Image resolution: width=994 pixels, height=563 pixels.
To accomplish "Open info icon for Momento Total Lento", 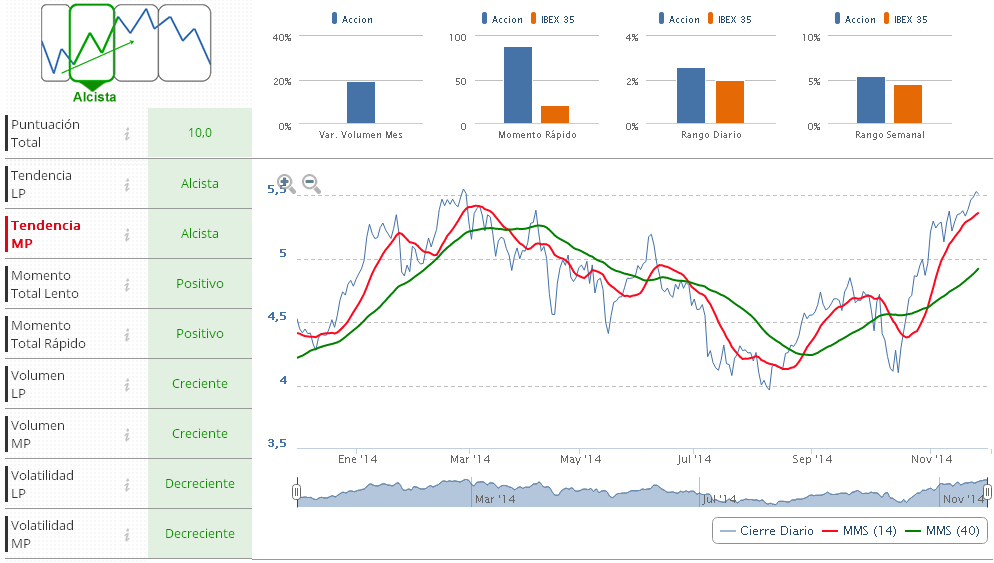I will [127, 284].
